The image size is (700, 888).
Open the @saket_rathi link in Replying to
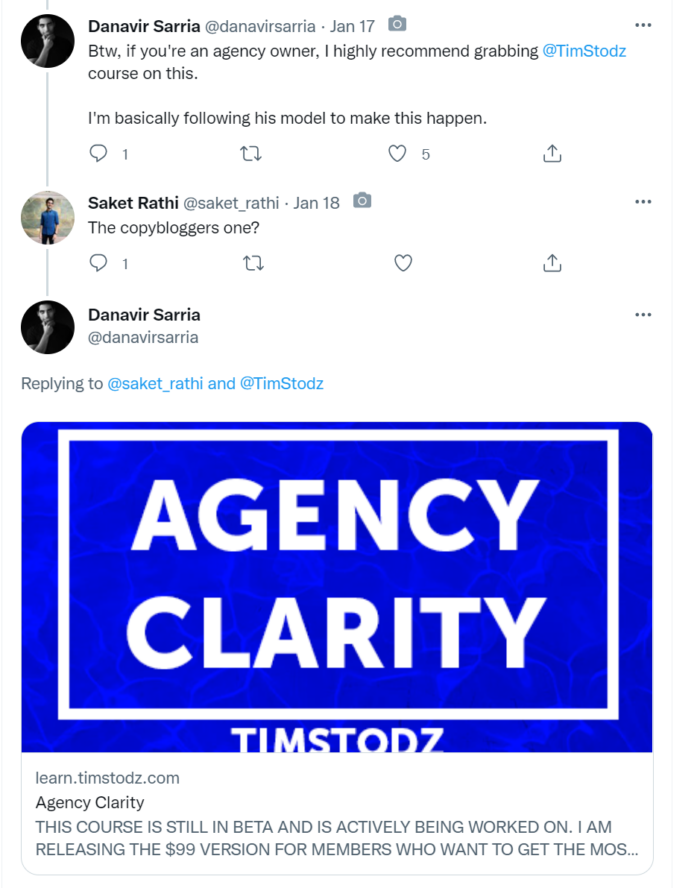(x=155, y=383)
